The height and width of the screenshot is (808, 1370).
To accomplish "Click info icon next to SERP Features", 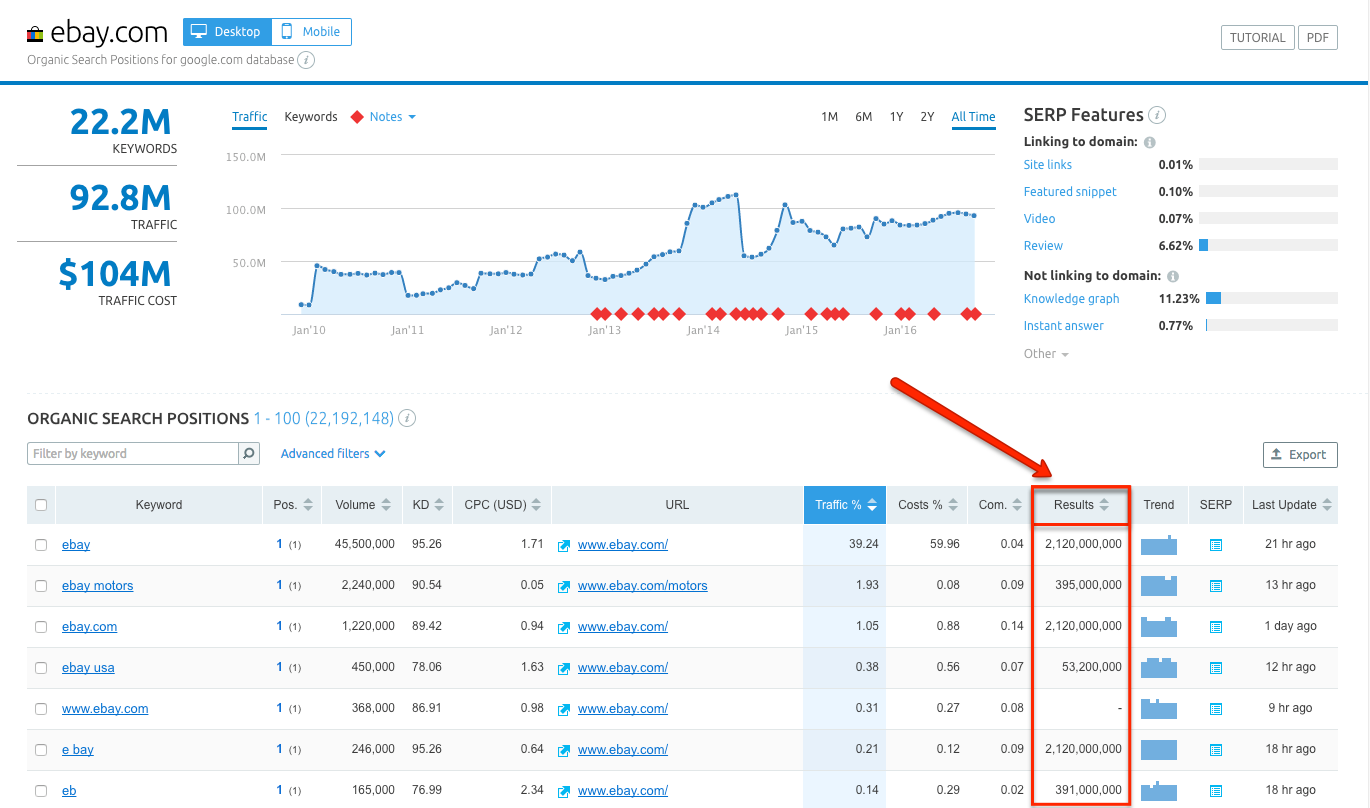I will [1157, 115].
